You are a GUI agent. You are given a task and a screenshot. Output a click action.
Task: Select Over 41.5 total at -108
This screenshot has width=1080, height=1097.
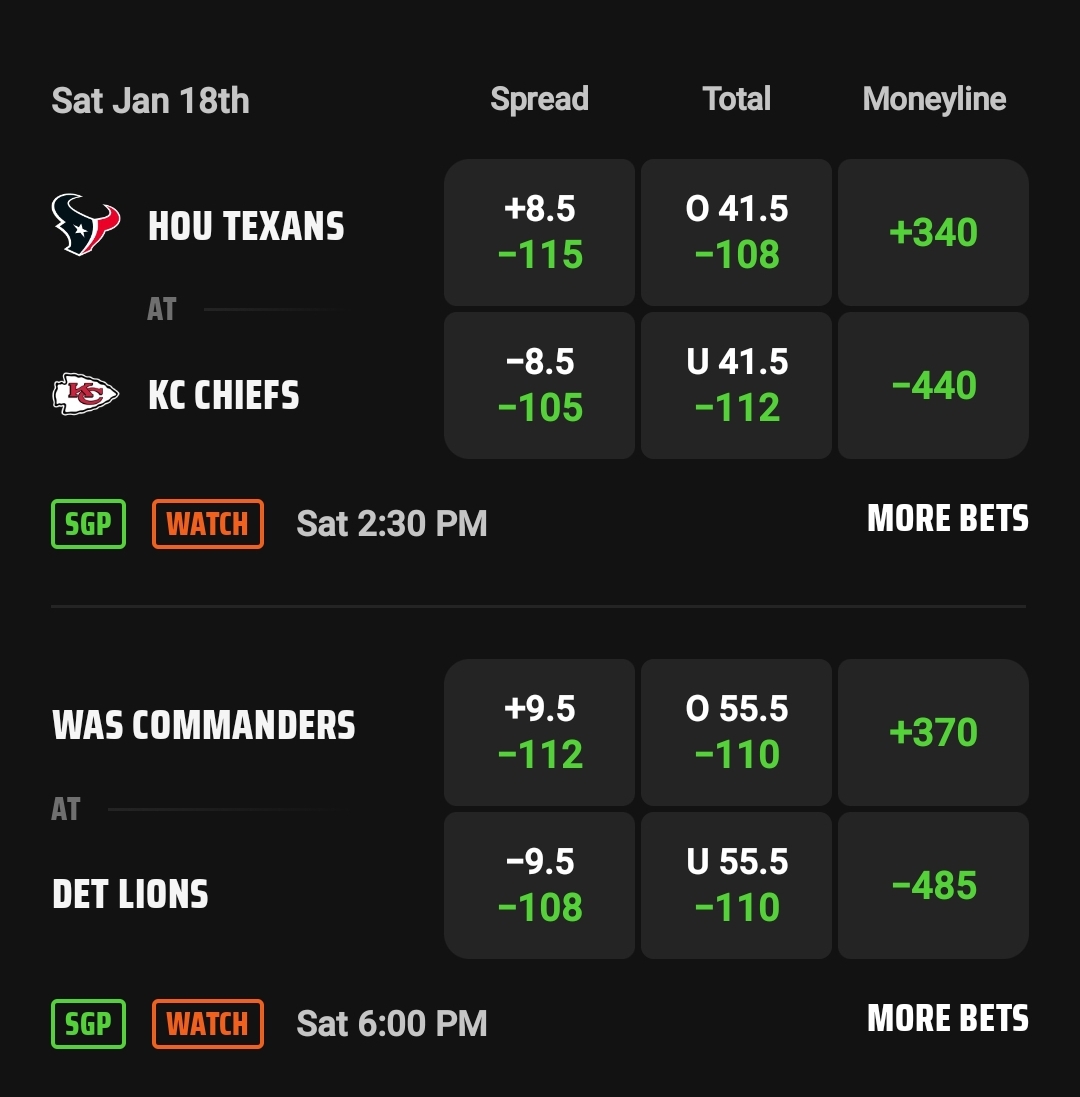737,232
